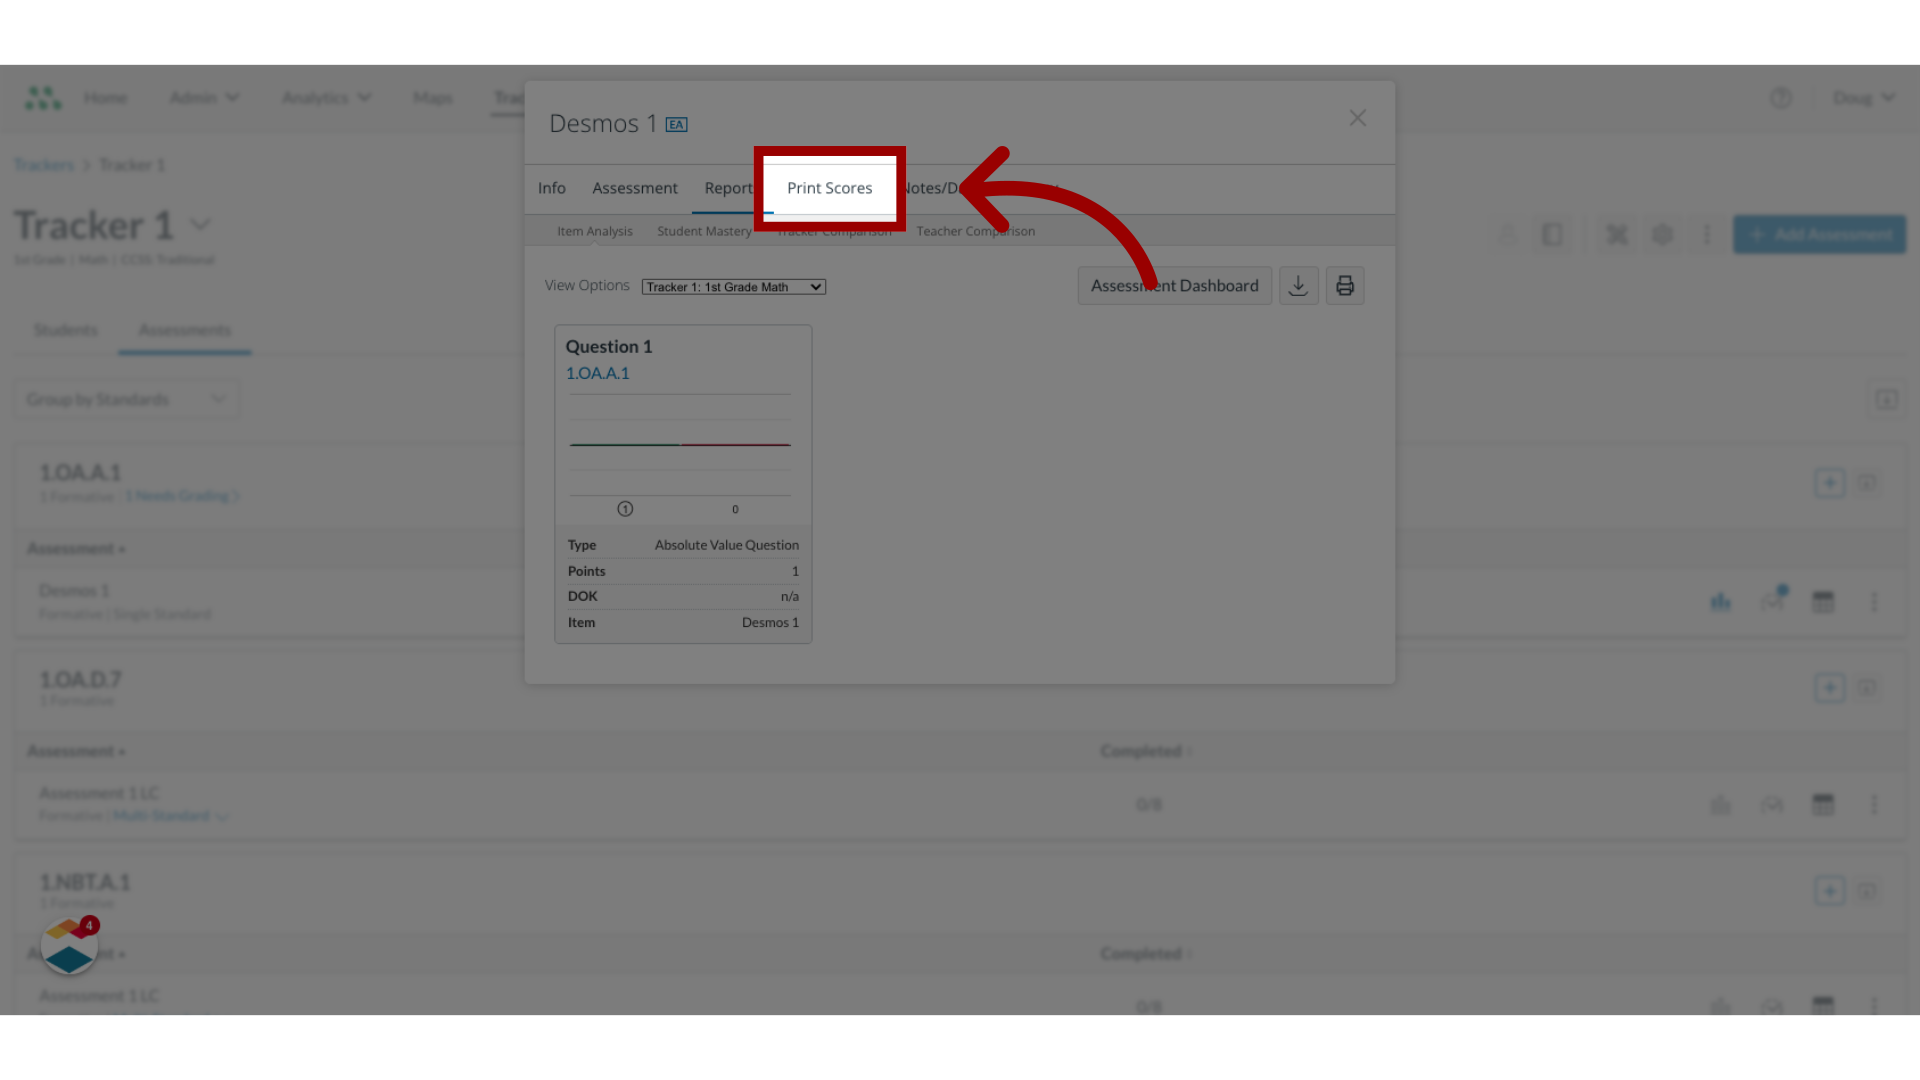Open the View Options tracker dropdown
Image resolution: width=1920 pixels, height=1080 pixels.
(734, 287)
